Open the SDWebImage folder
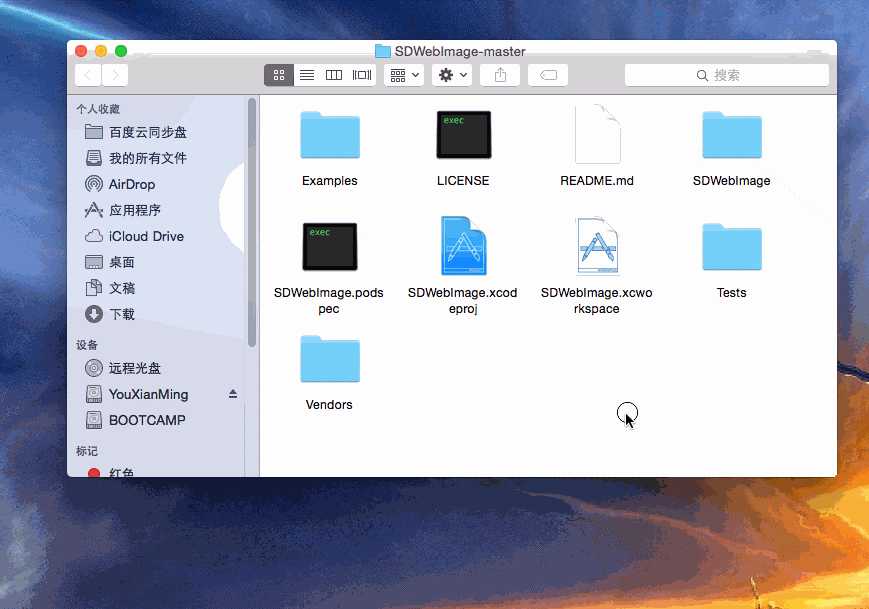The height and width of the screenshot is (609, 869). [x=732, y=135]
